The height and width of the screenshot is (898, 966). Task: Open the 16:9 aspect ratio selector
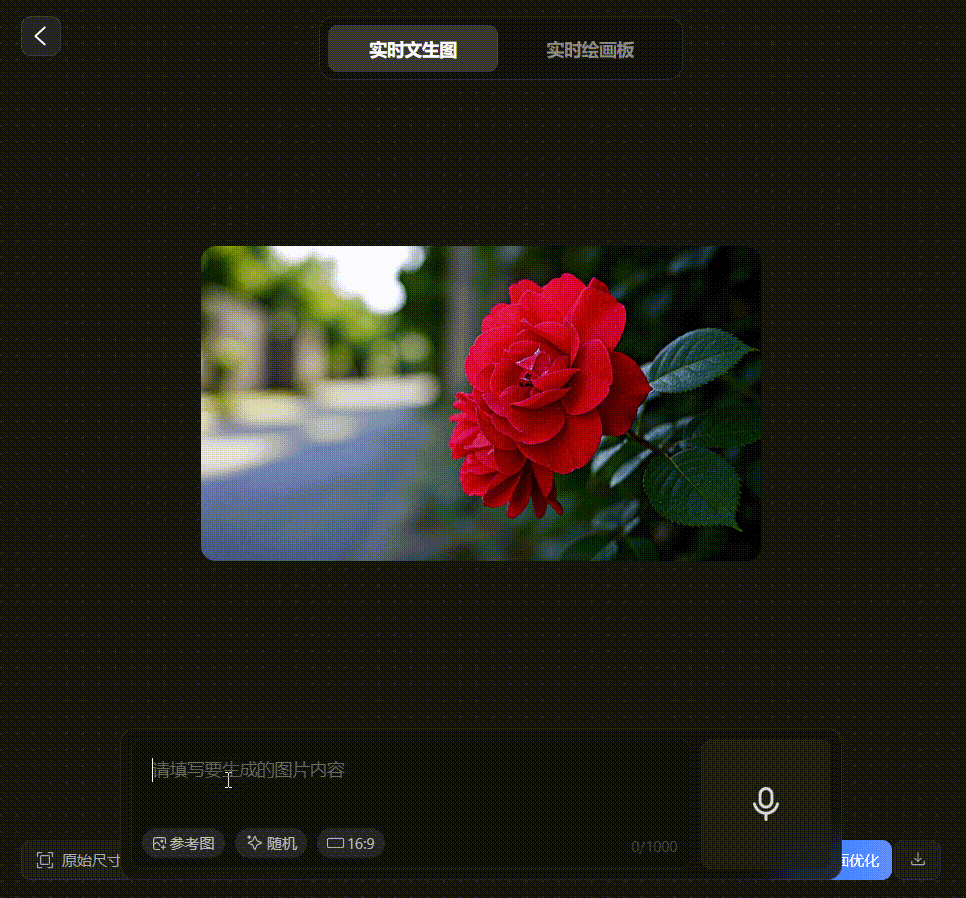pyautogui.click(x=351, y=843)
